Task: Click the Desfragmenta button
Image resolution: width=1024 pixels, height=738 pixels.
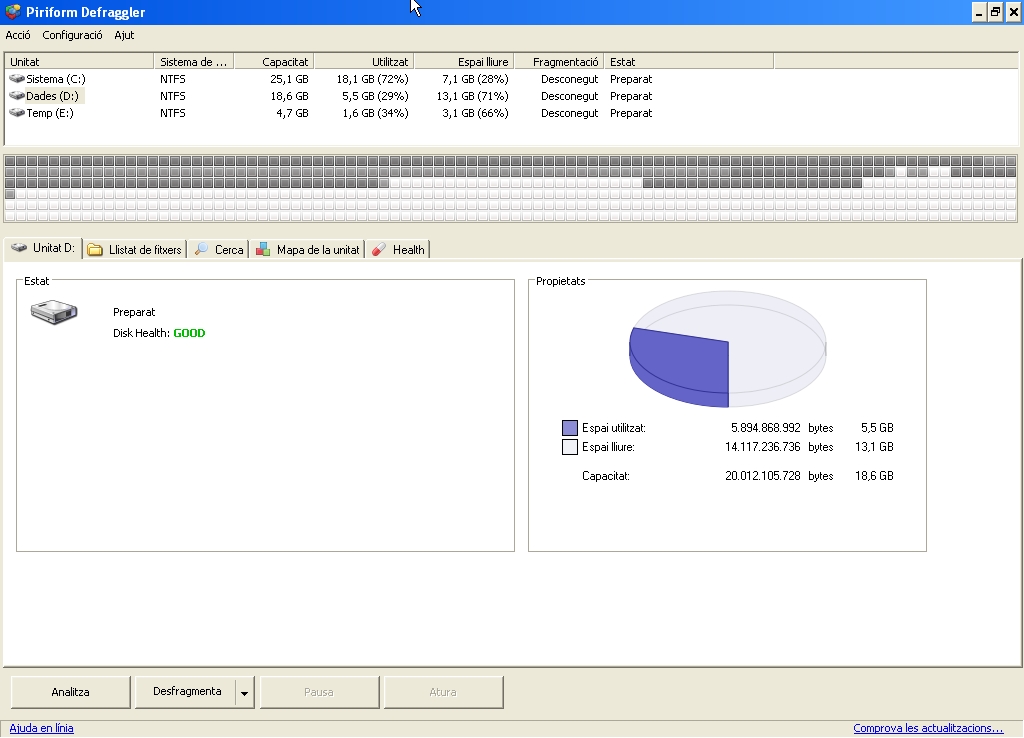Action: pyautogui.click(x=186, y=692)
